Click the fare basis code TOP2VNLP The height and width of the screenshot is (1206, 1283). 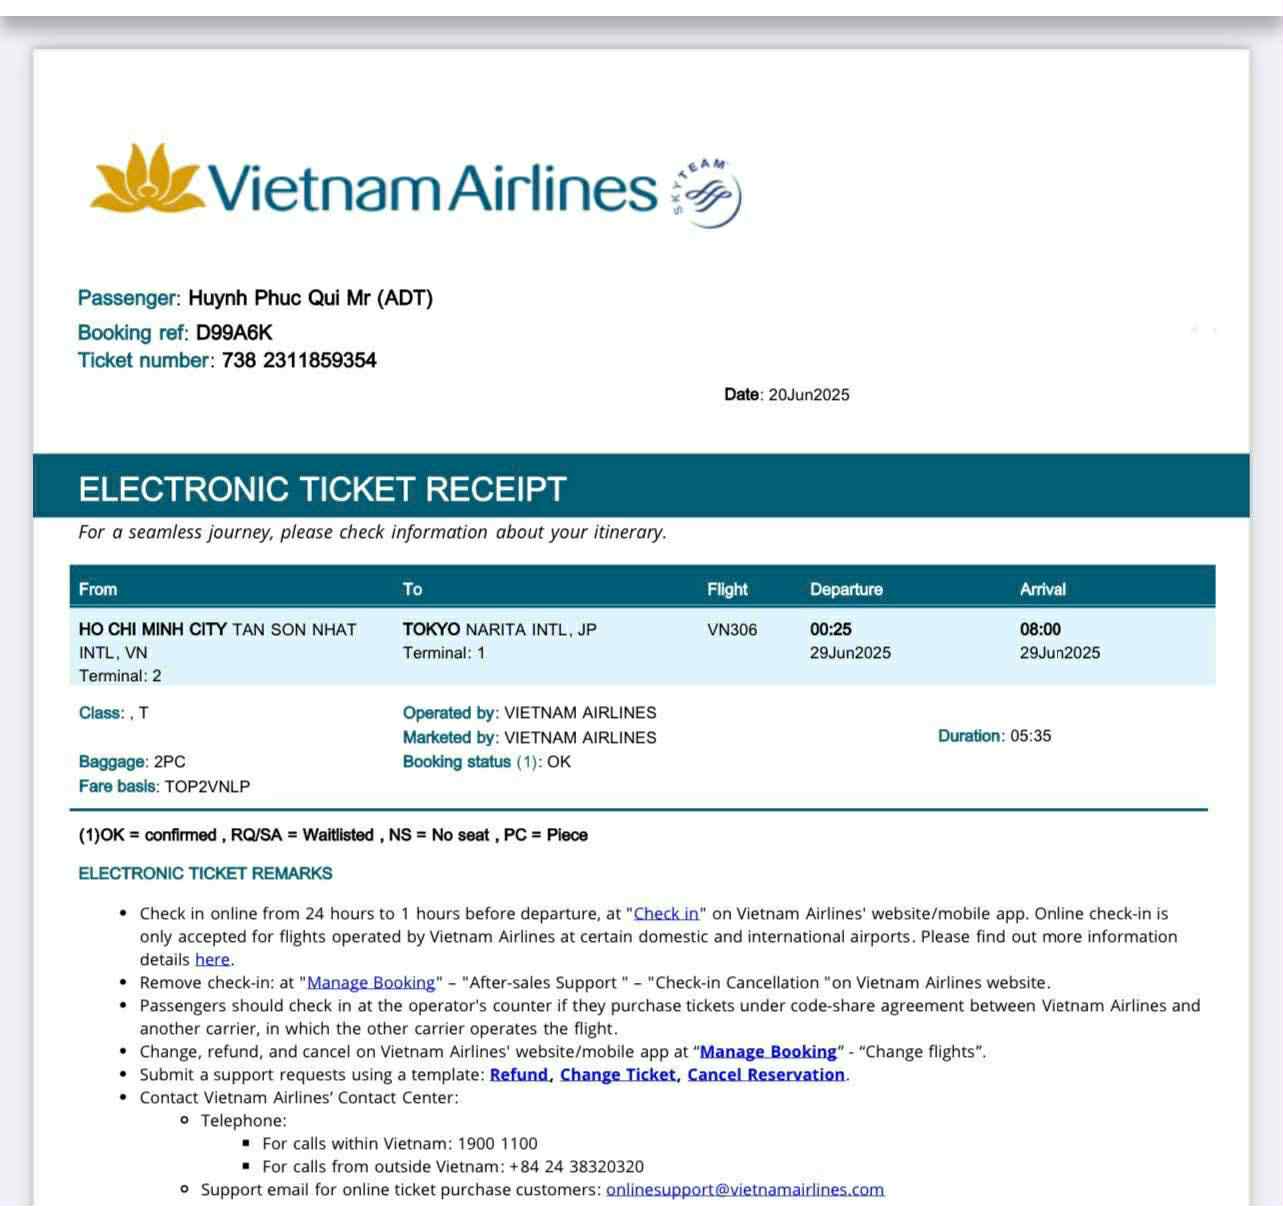coord(207,787)
